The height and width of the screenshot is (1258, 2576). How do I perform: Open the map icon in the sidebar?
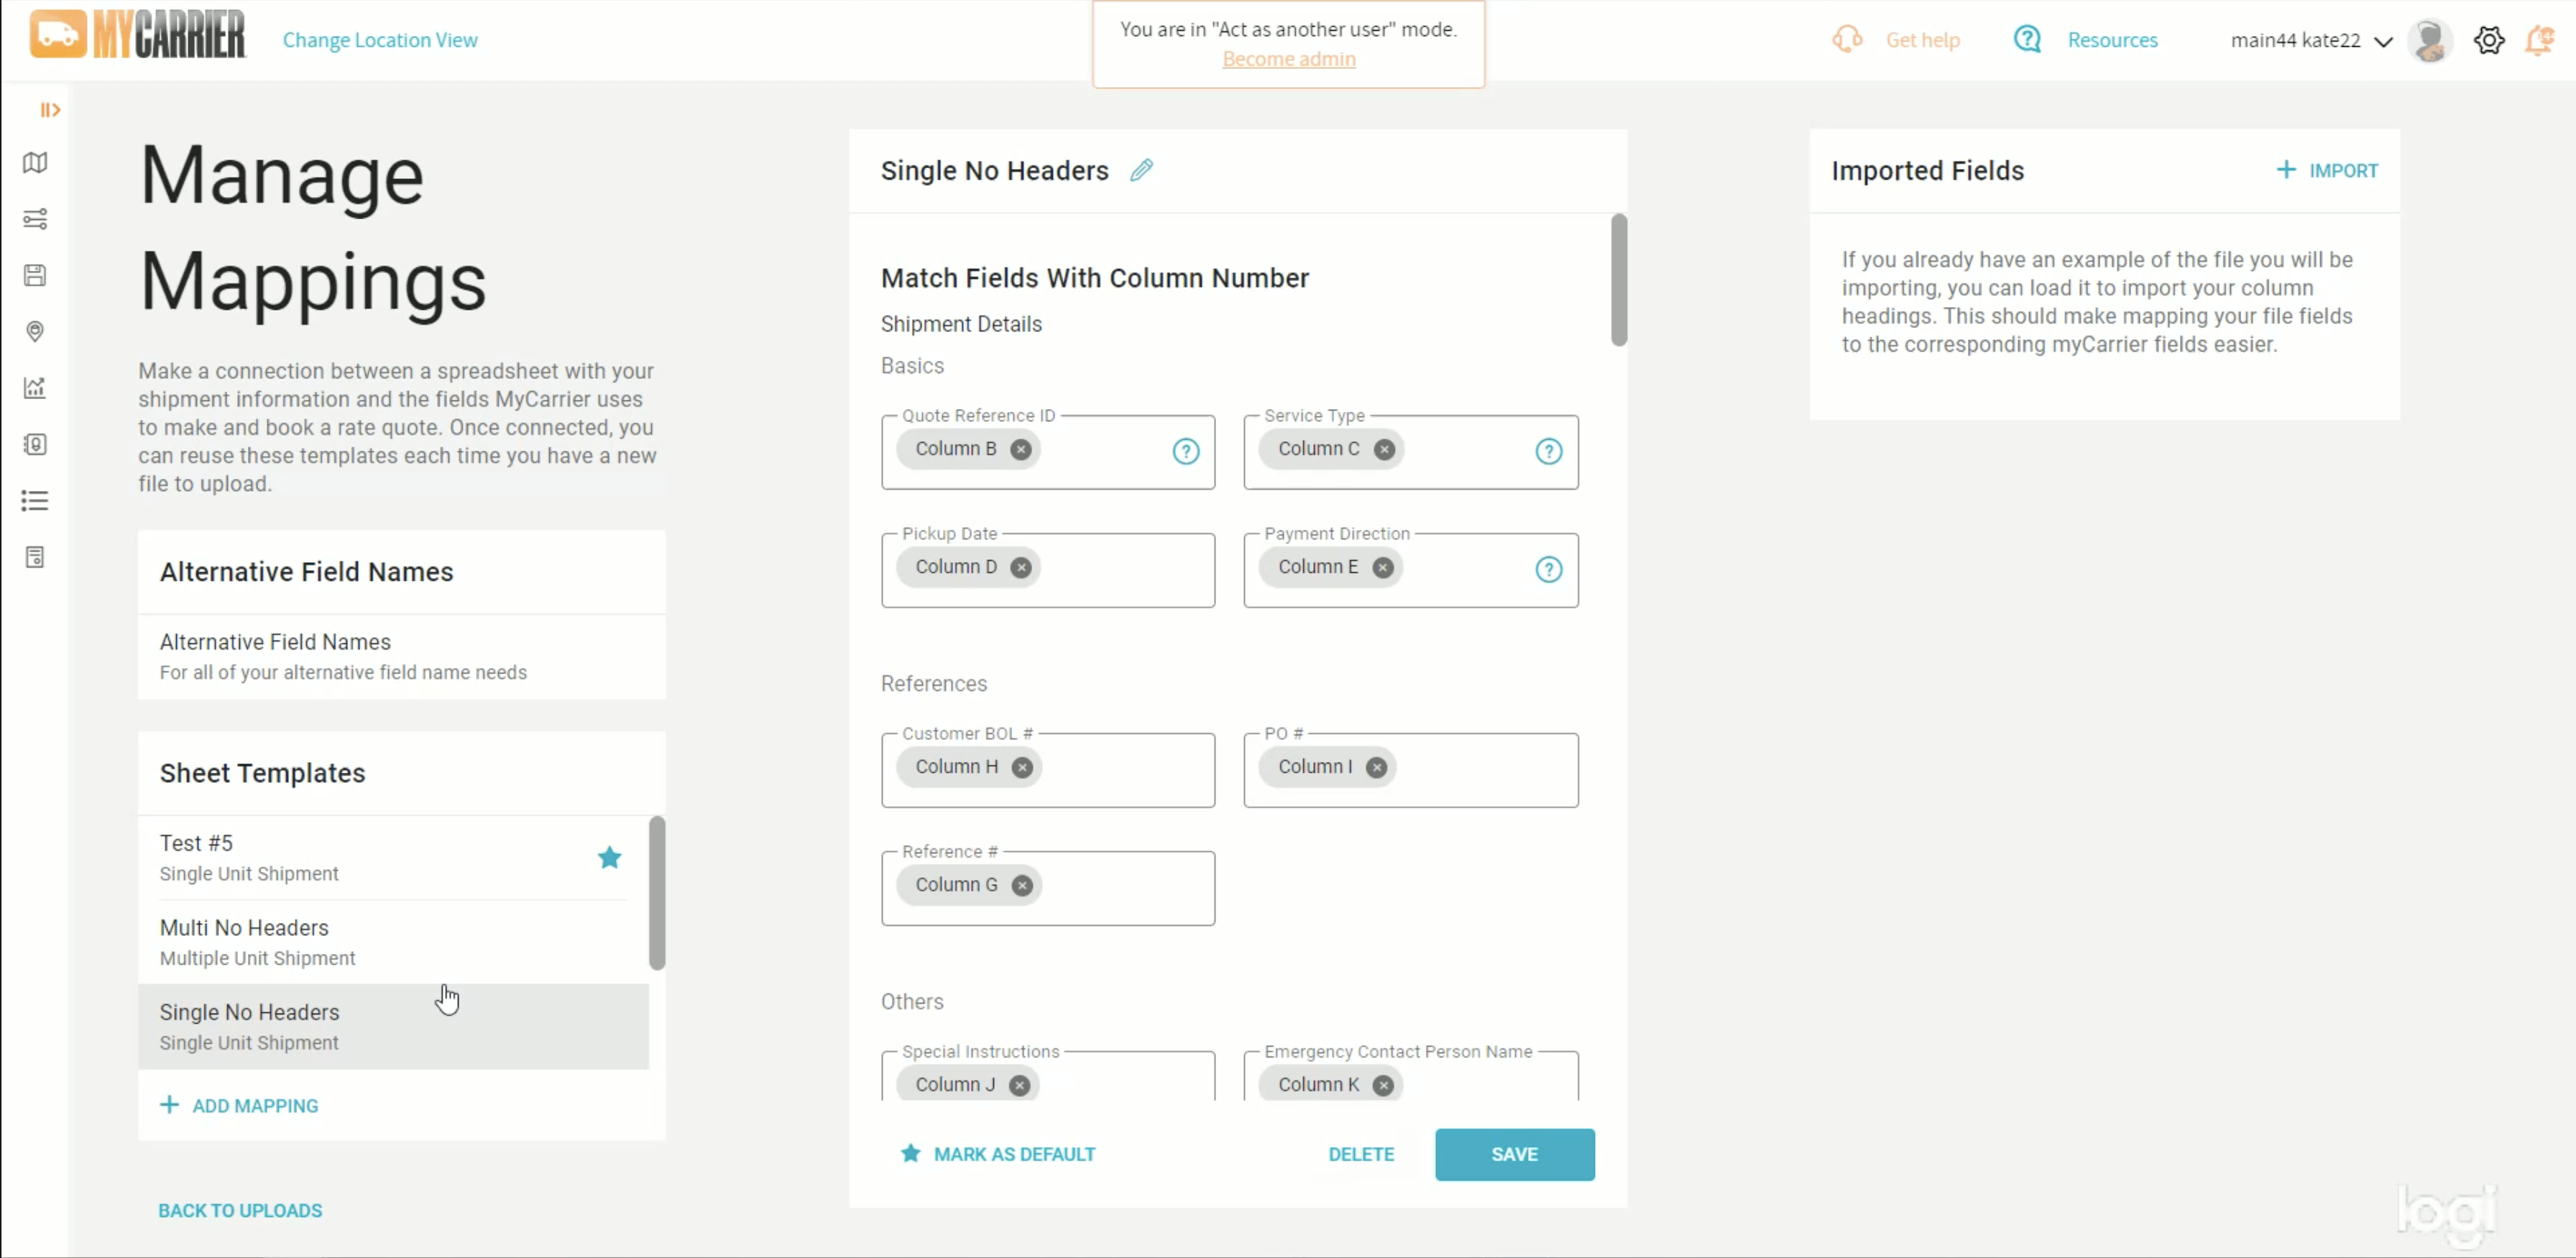35,163
